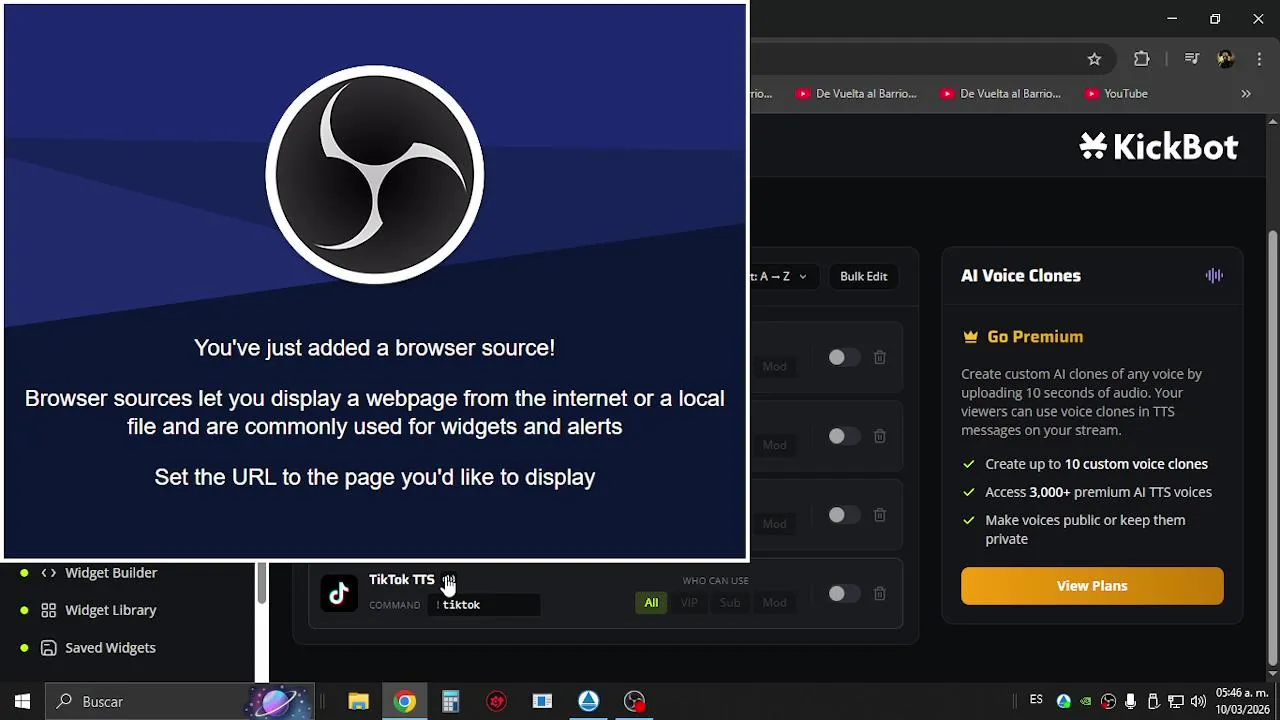Open the red gear app in taskbar
Viewport: 1280px width, 720px height.
pyautogui.click(x=497, y=701)
